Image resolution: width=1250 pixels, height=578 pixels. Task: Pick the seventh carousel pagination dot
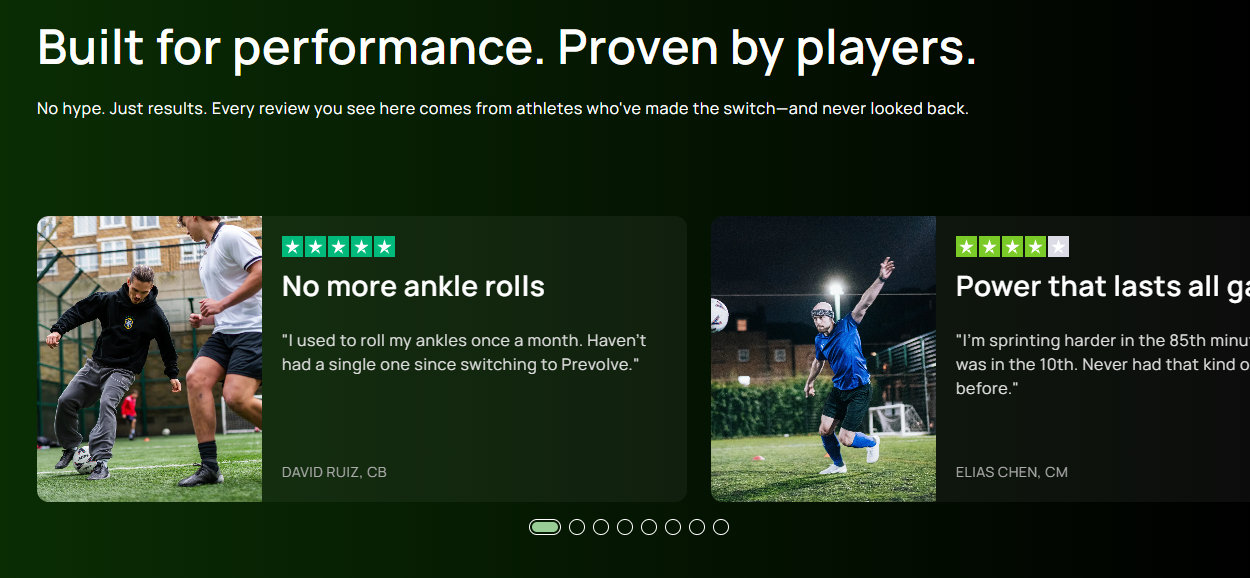697,527
